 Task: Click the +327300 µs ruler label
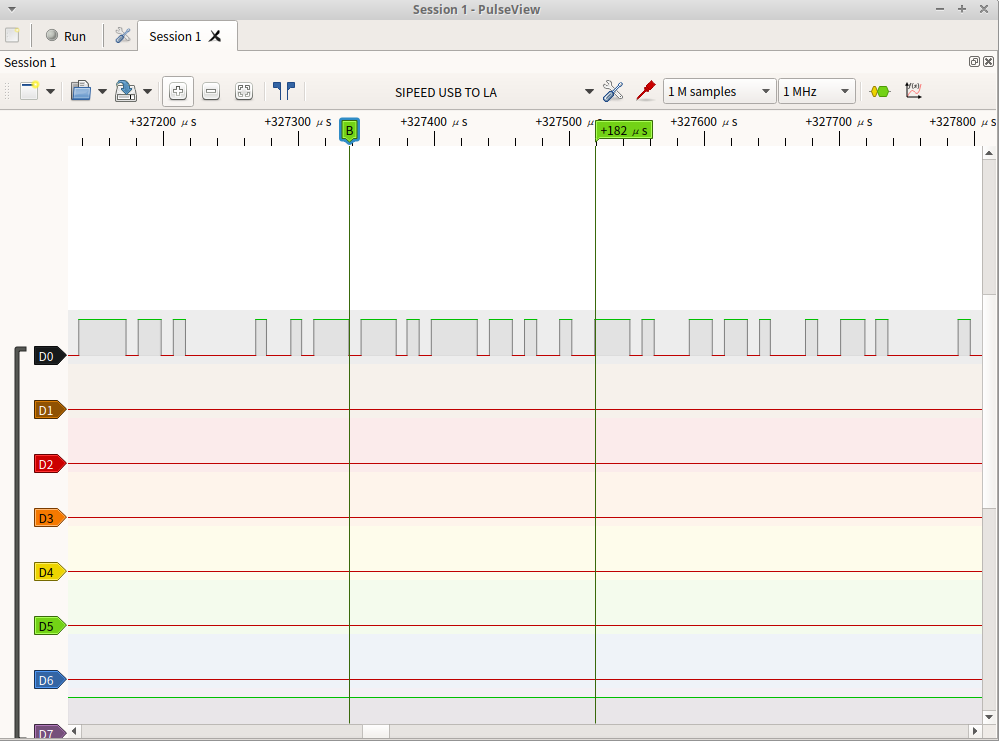tap(298, 122)
